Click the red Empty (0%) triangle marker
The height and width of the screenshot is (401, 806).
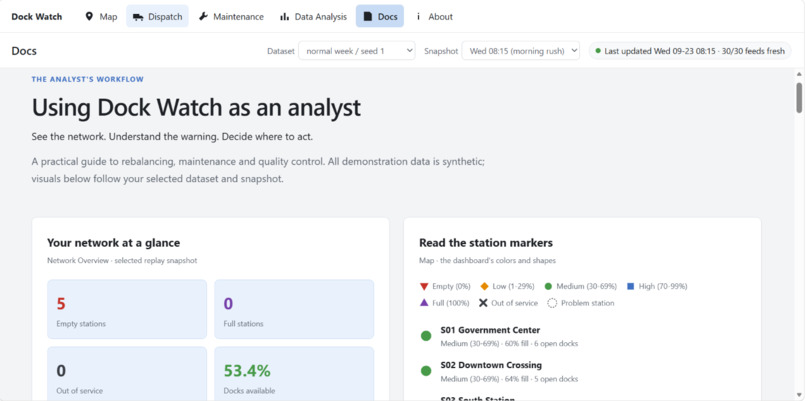pyautogui.click(x=424, y=286)
